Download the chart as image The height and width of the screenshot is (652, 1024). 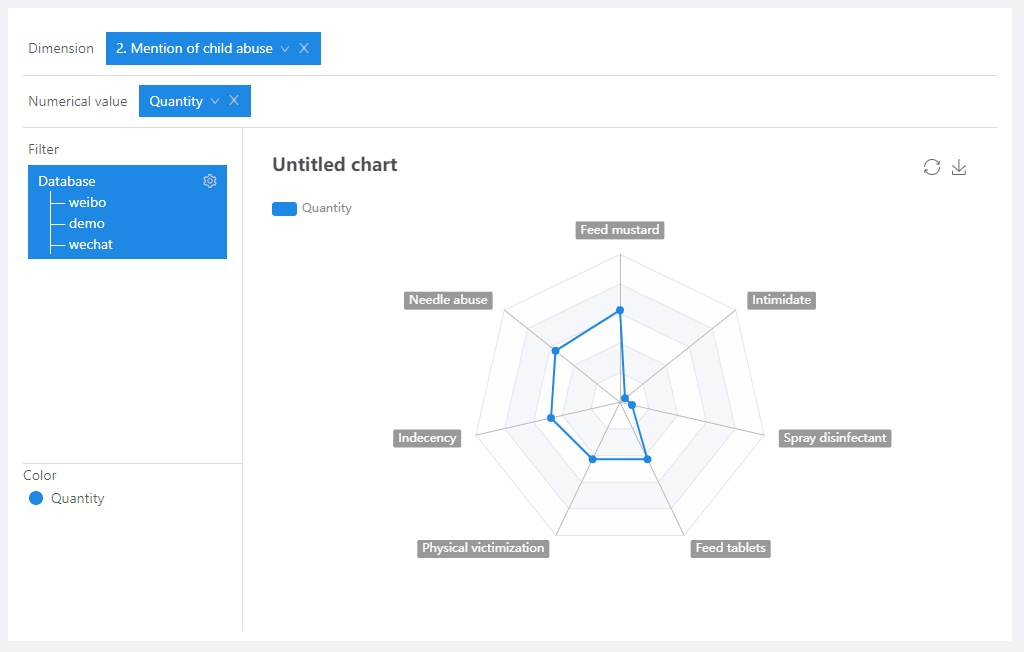click(959, 167)
